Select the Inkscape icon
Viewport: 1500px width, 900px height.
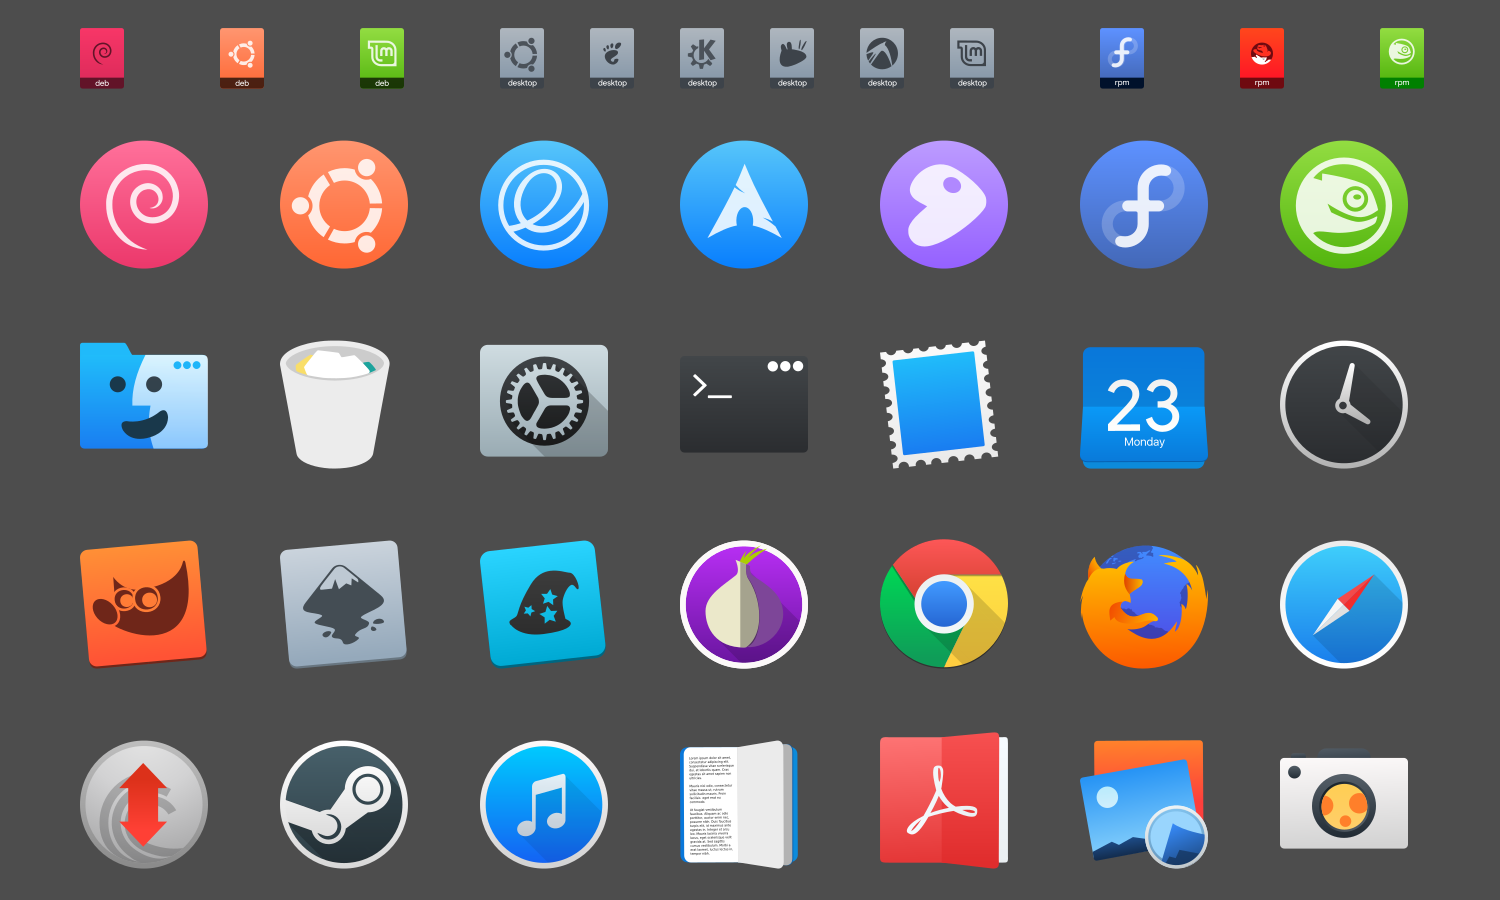(344, 603)
